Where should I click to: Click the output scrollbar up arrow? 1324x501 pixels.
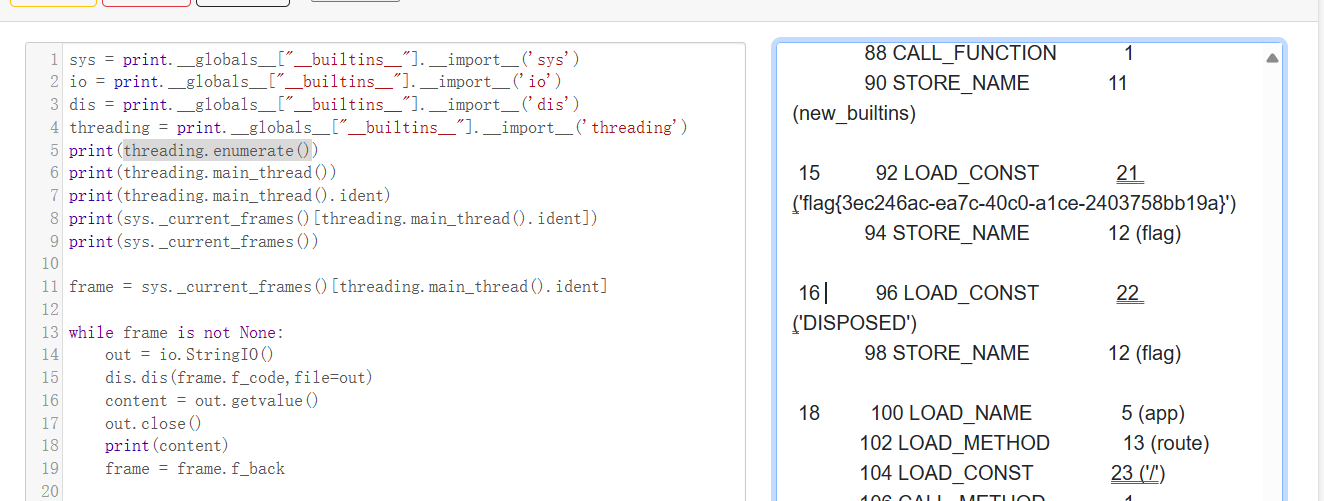(1272, 58)
